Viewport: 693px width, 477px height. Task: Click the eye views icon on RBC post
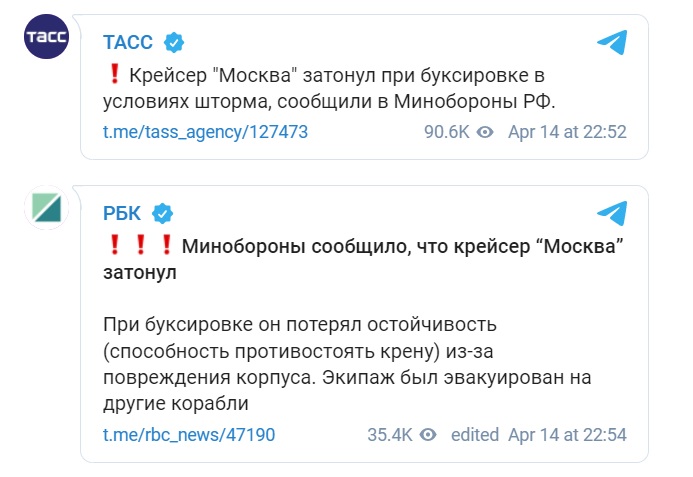click(428, 435)
